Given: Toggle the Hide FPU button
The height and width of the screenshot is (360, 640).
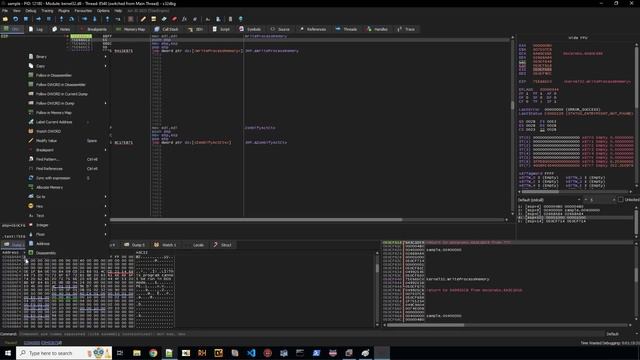Looking at the screenshot, I should [578, 38].
